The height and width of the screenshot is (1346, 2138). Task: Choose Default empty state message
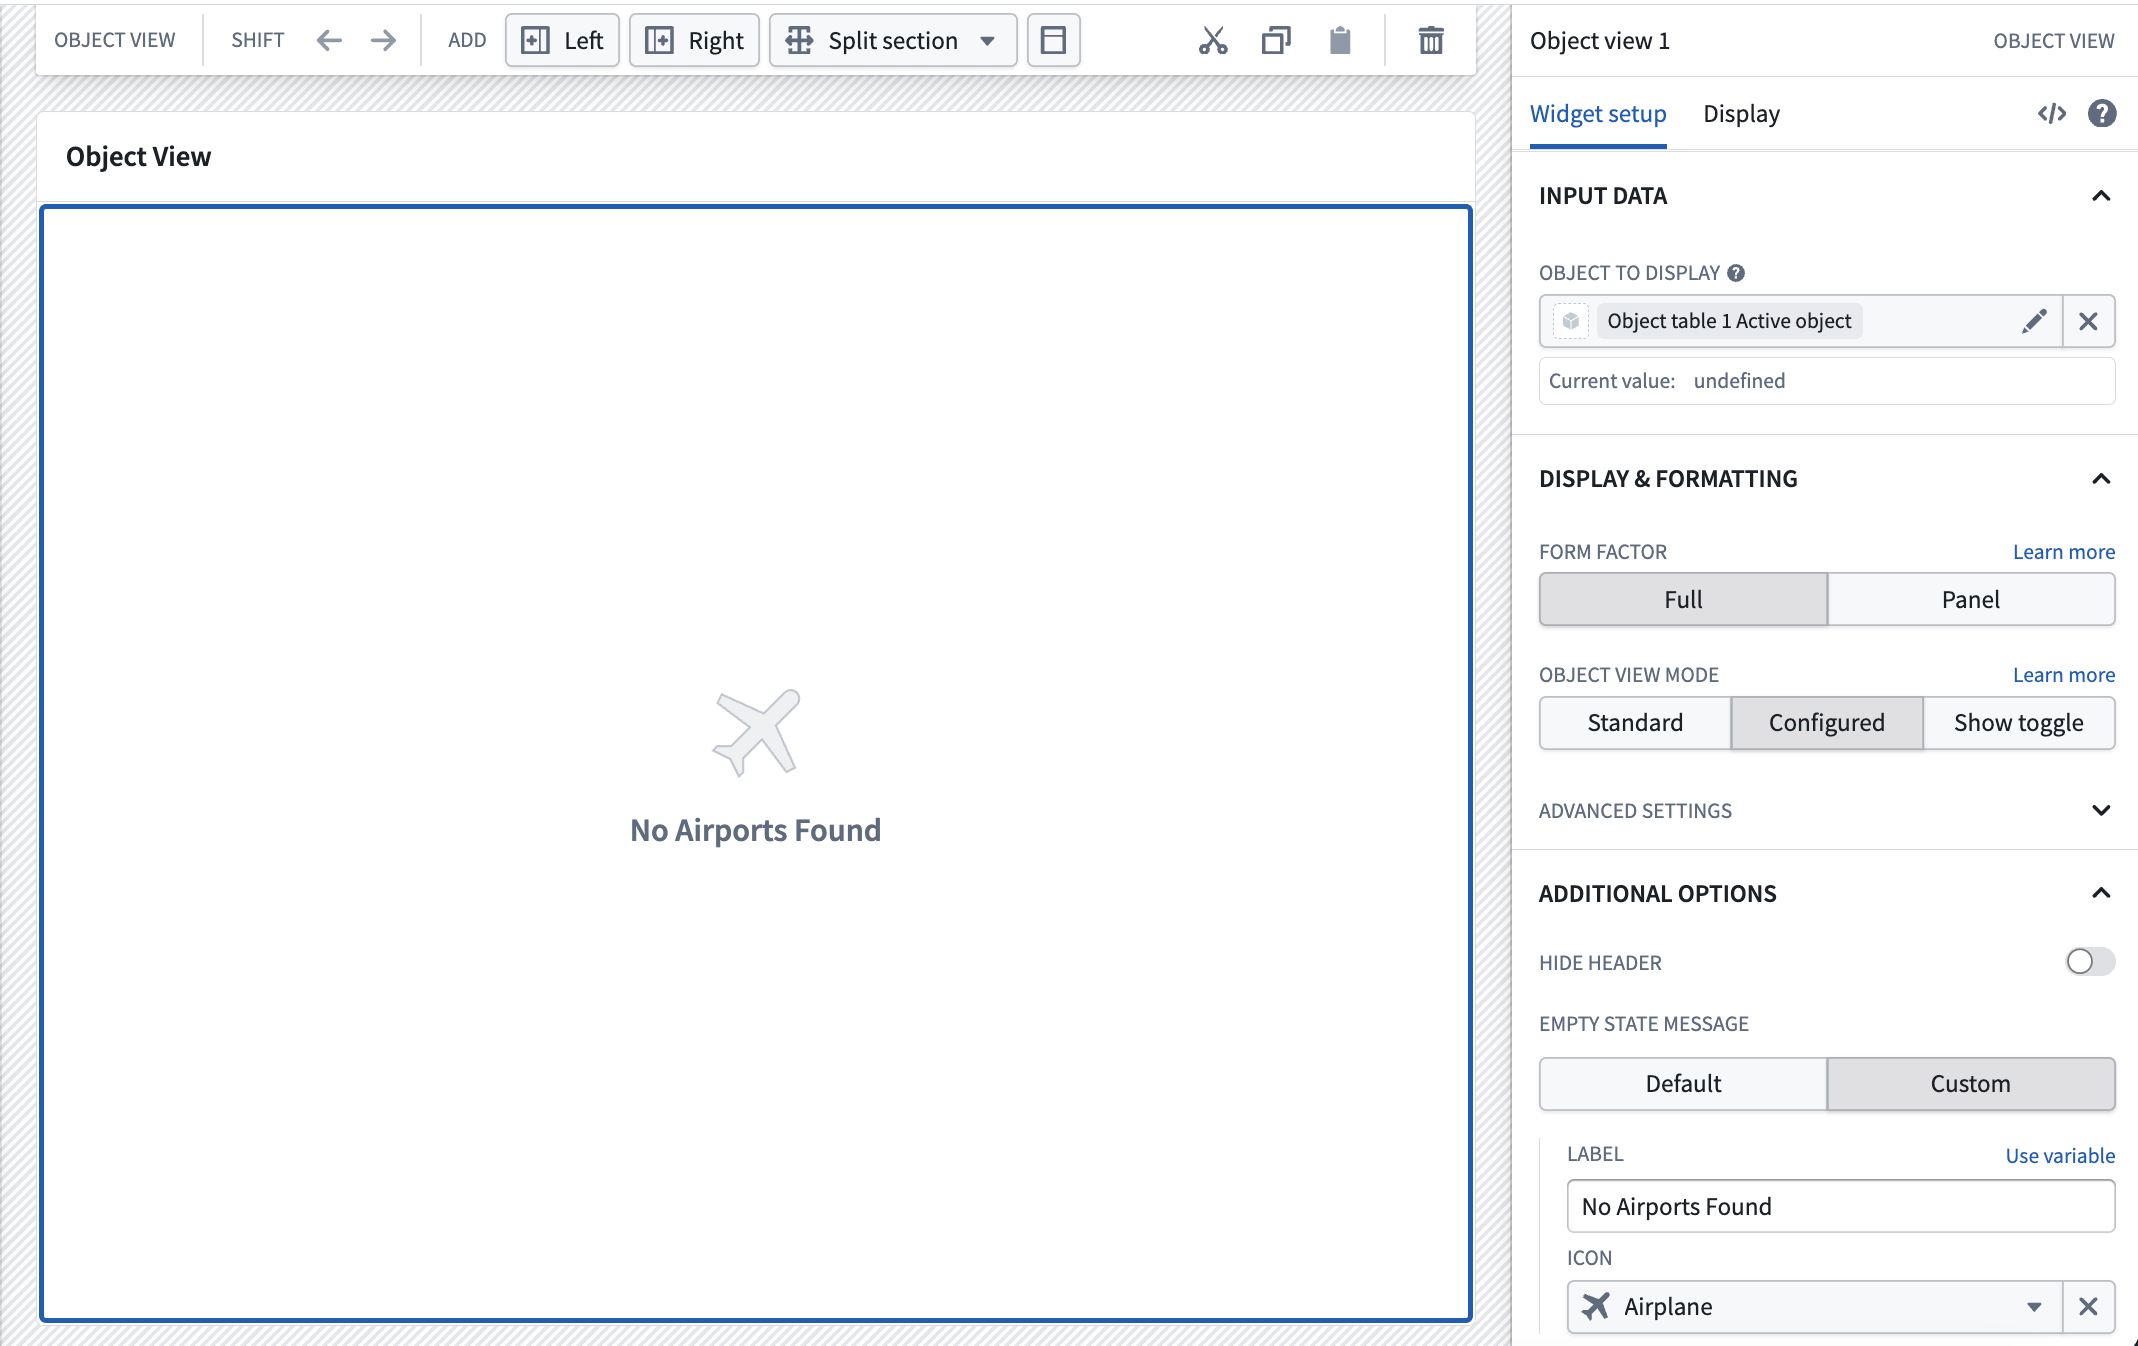coord(1683,1084)
